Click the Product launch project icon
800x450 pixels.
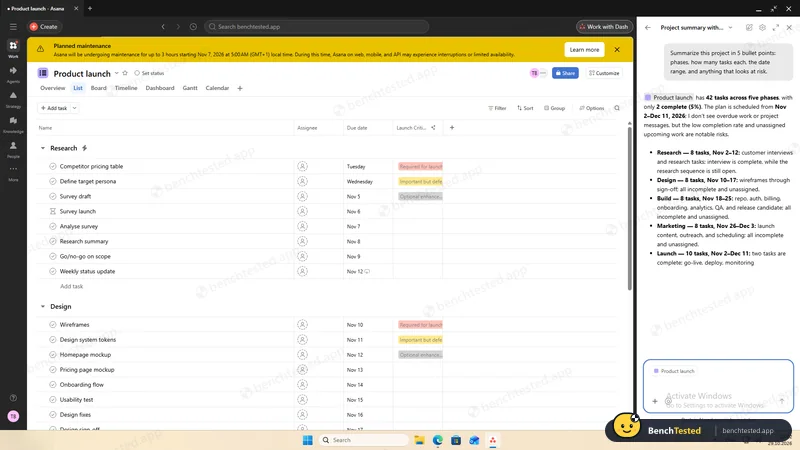point(43,73)
